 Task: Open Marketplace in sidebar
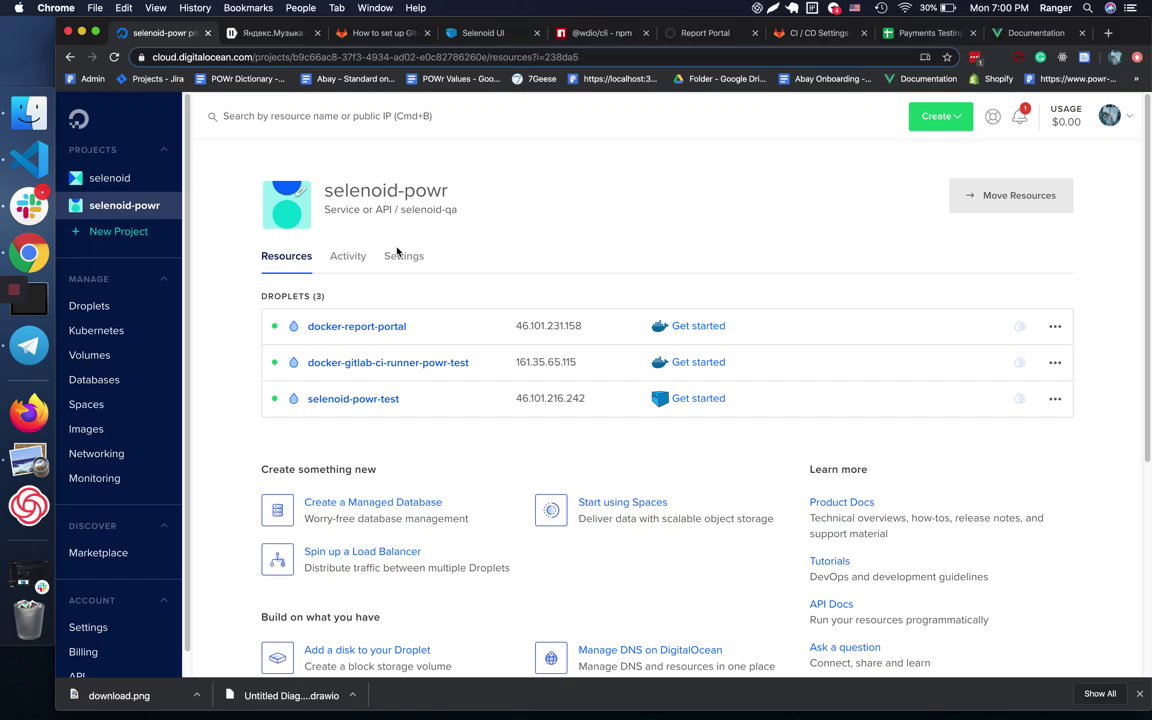98,552
